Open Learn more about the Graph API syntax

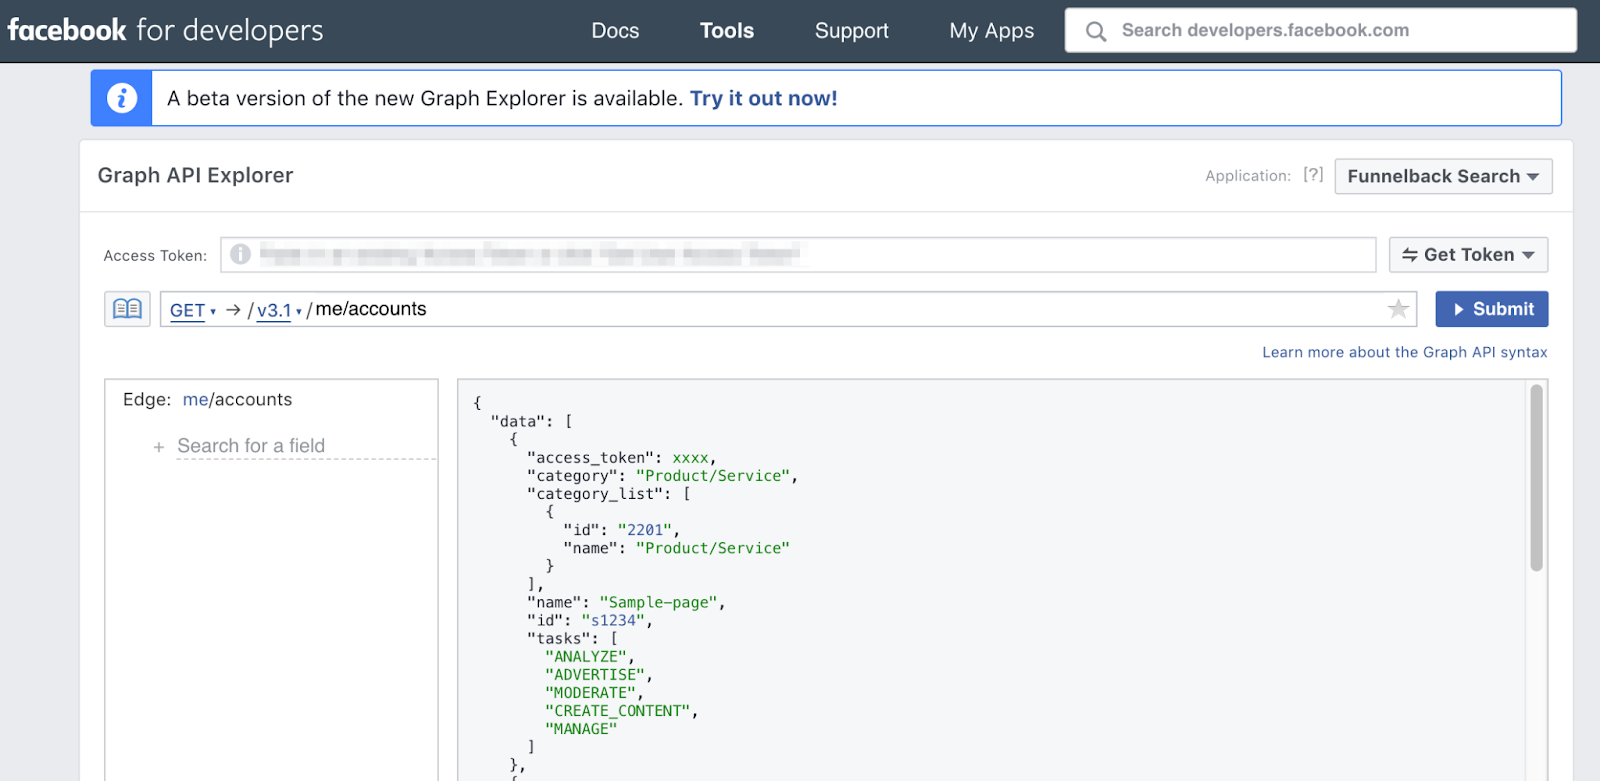pos(1405,352)
